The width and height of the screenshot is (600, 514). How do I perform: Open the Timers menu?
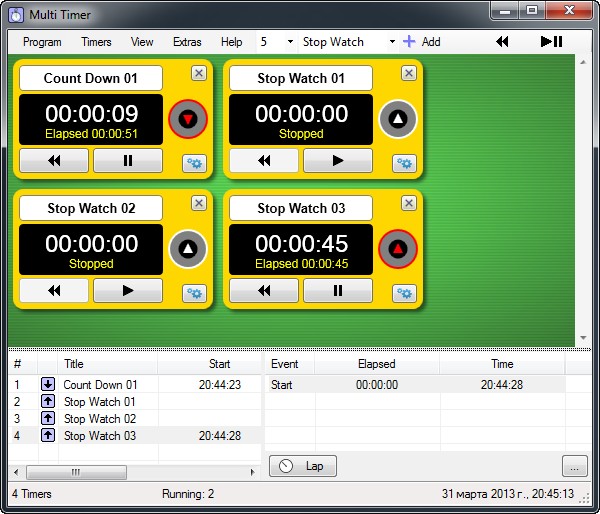point(96,42)
